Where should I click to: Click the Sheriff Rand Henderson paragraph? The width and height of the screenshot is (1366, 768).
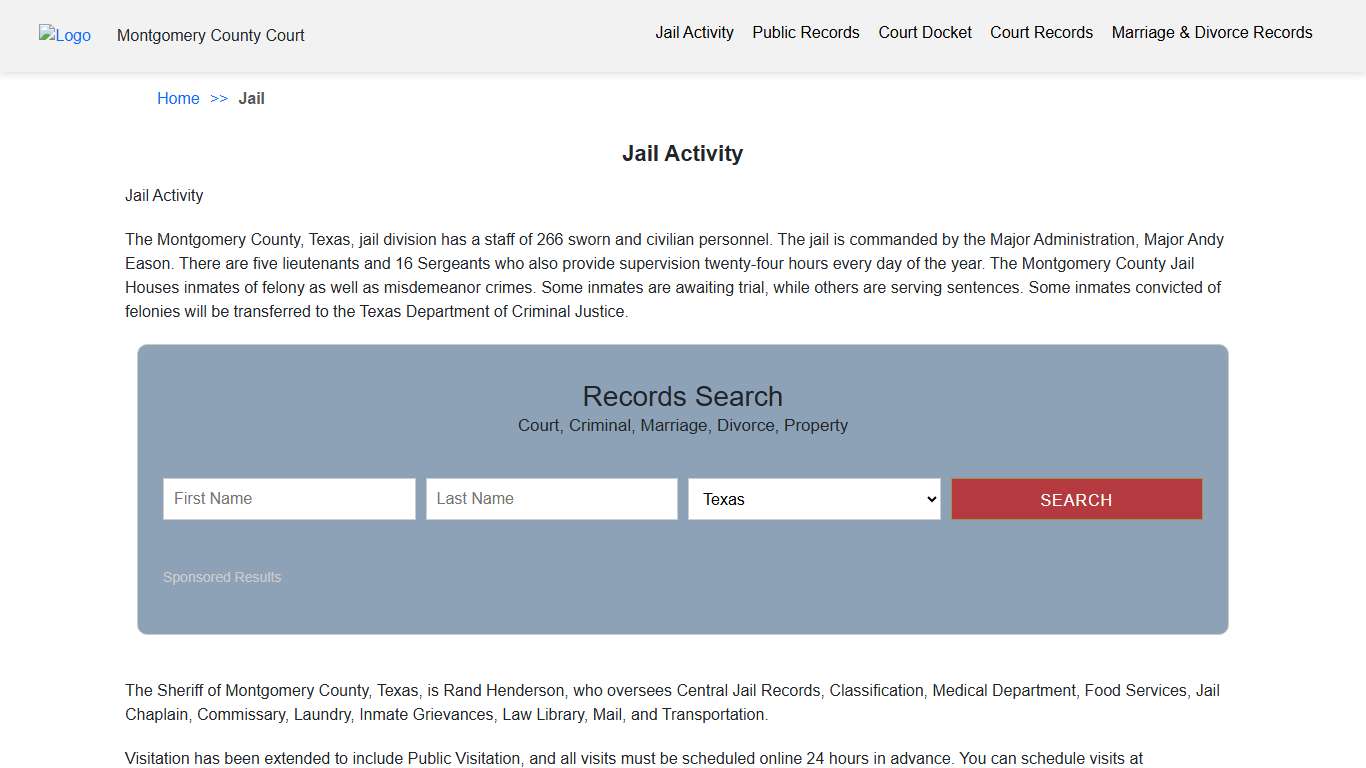point(672,701)
